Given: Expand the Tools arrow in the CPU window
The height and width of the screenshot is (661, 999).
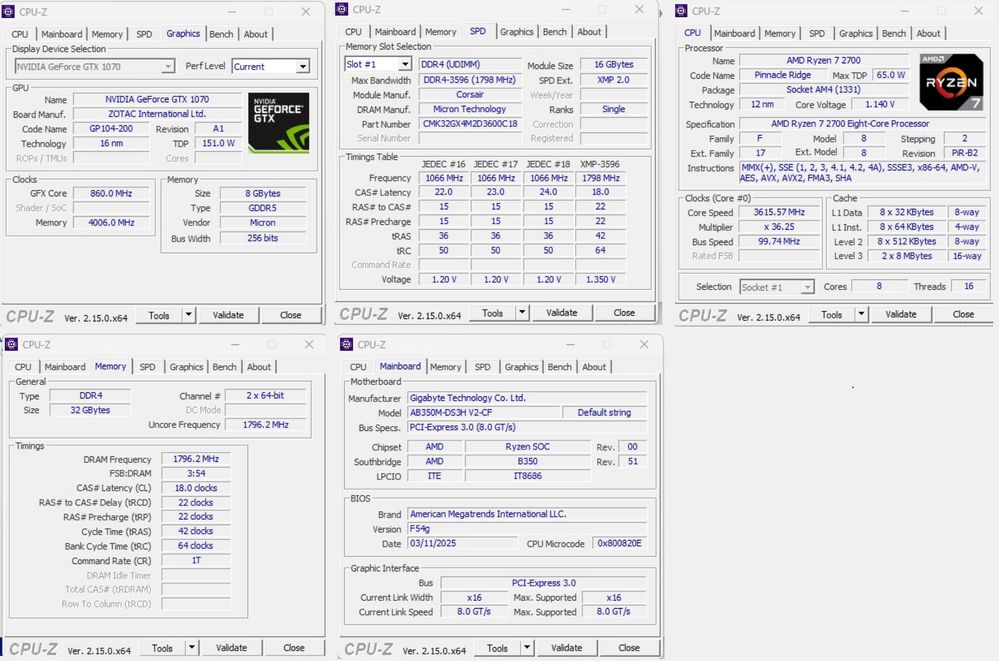Looking at the screenshot, I should coord(861,314).
